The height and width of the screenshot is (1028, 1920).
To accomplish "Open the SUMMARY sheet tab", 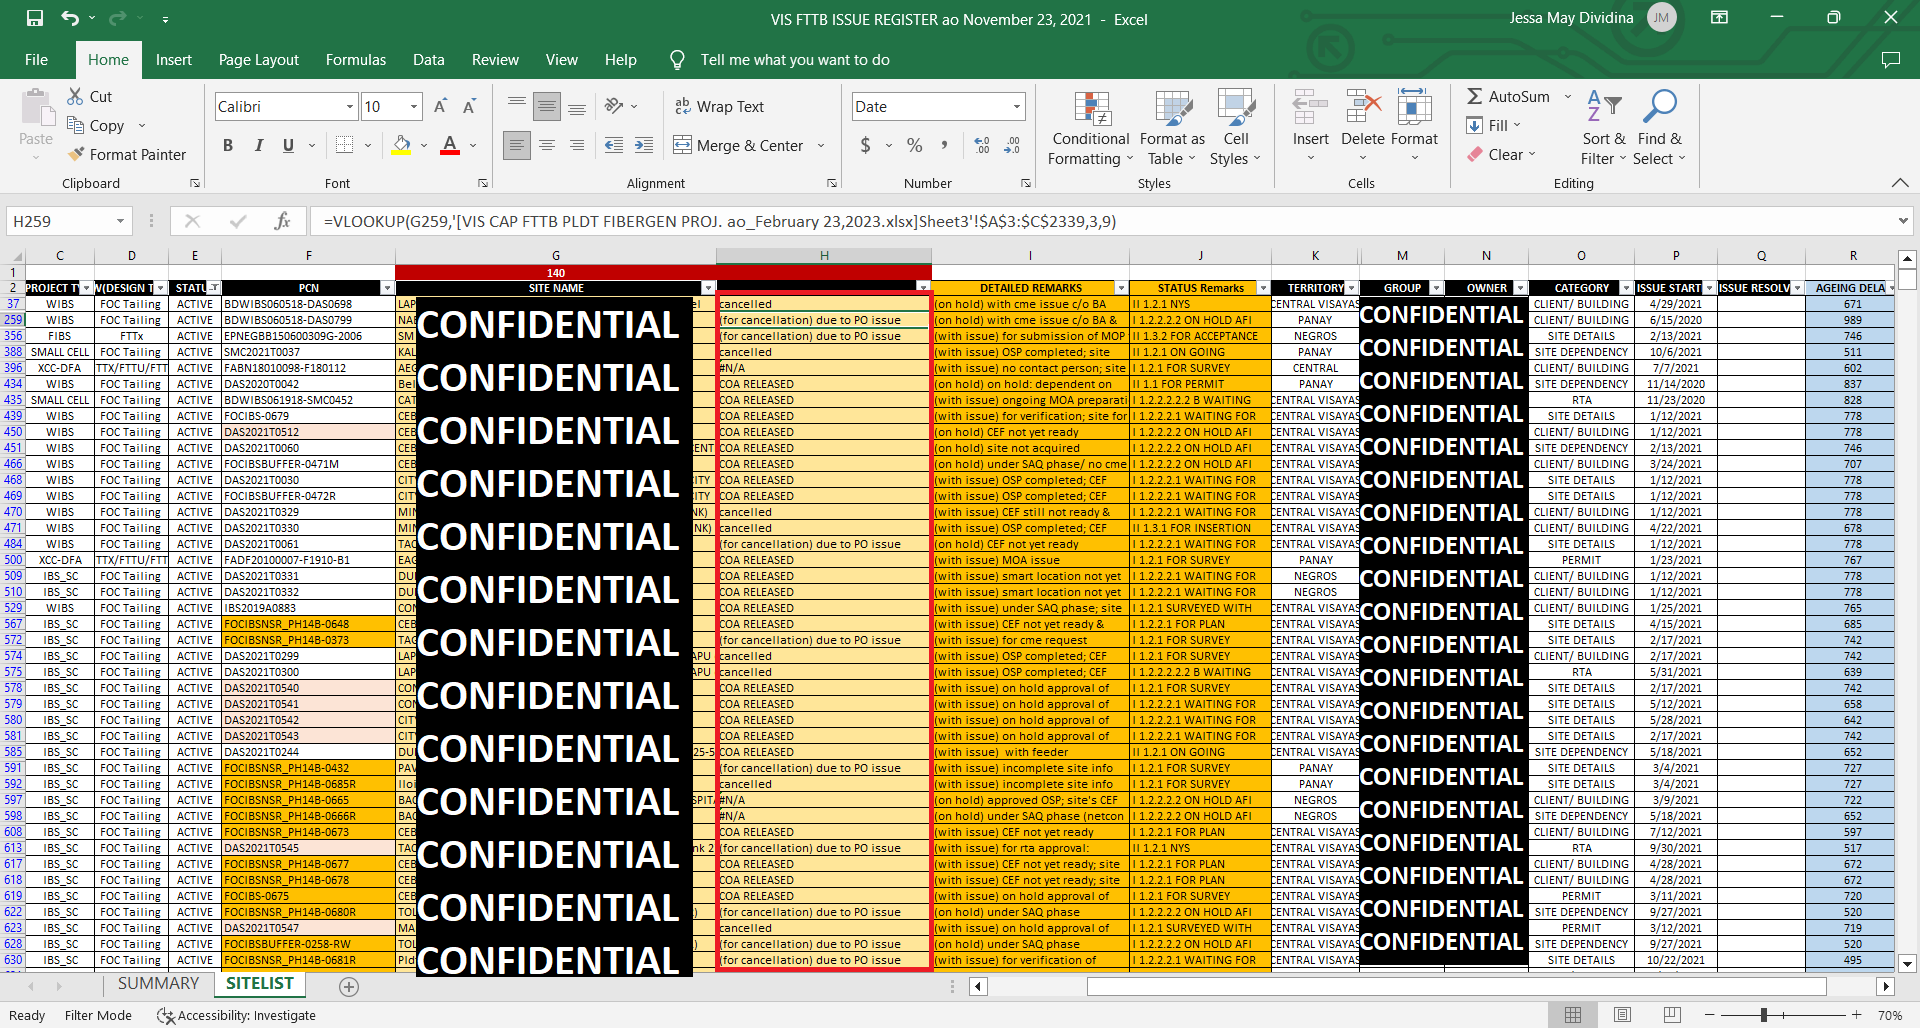I will [x=158, y=984].
